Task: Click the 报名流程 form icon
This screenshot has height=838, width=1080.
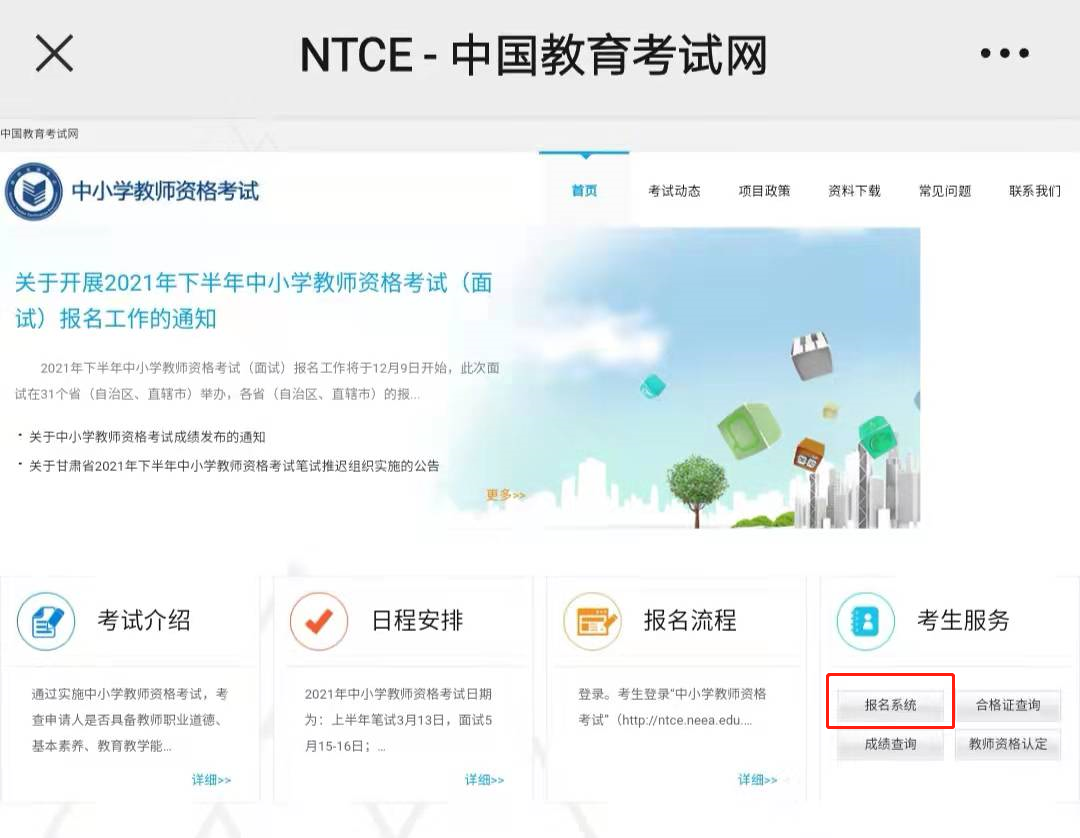Action: click(594, 621)
